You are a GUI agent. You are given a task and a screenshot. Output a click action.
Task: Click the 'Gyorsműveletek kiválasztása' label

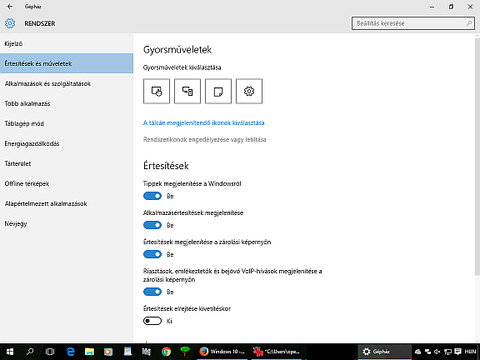tap(182, 68)
